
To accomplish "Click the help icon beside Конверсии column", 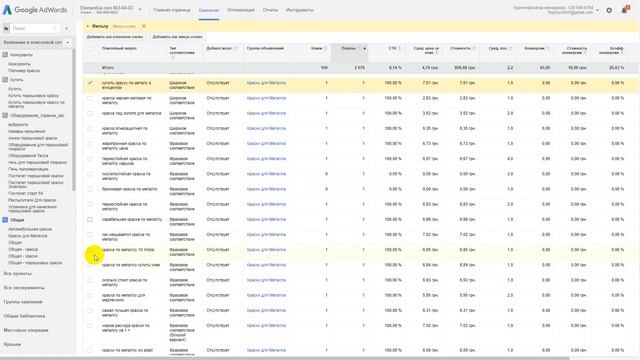I will coord(548,48).
